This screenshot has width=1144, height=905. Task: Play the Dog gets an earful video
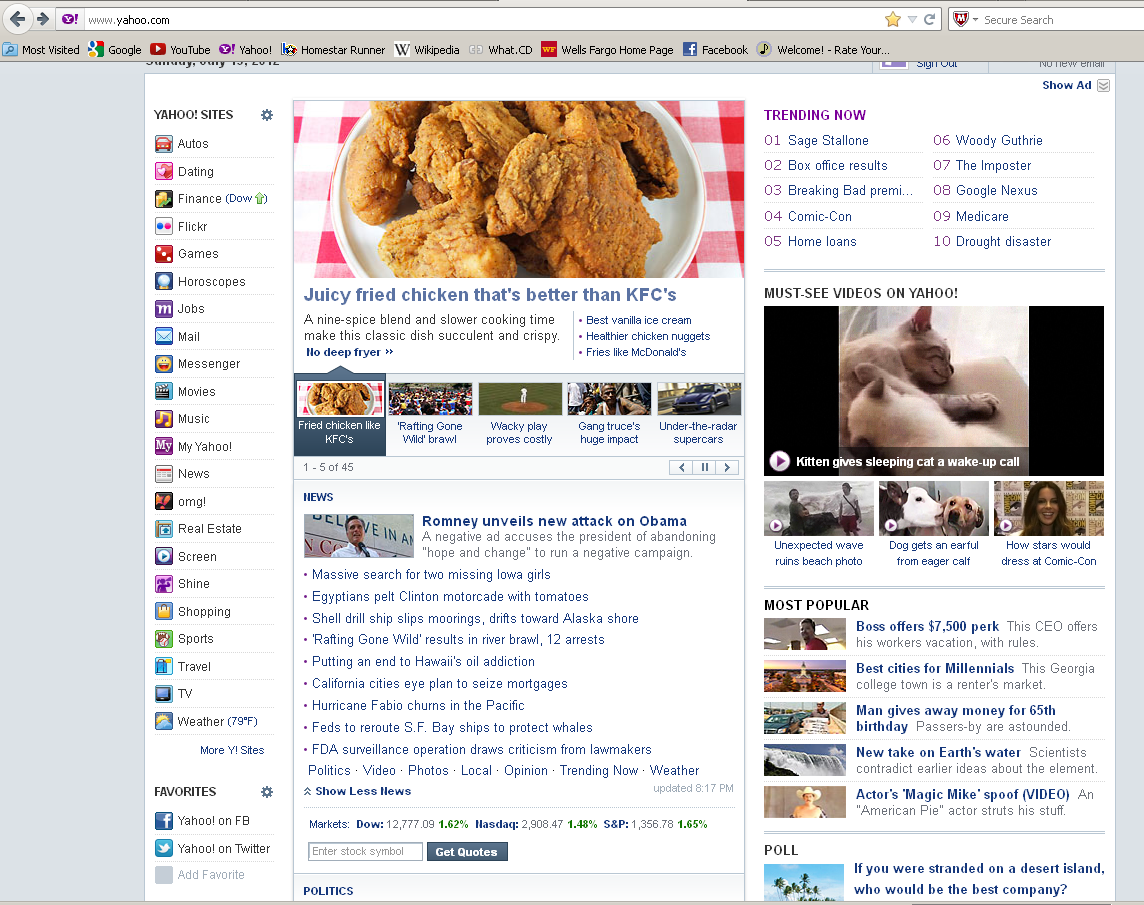(x=933, y=509)
